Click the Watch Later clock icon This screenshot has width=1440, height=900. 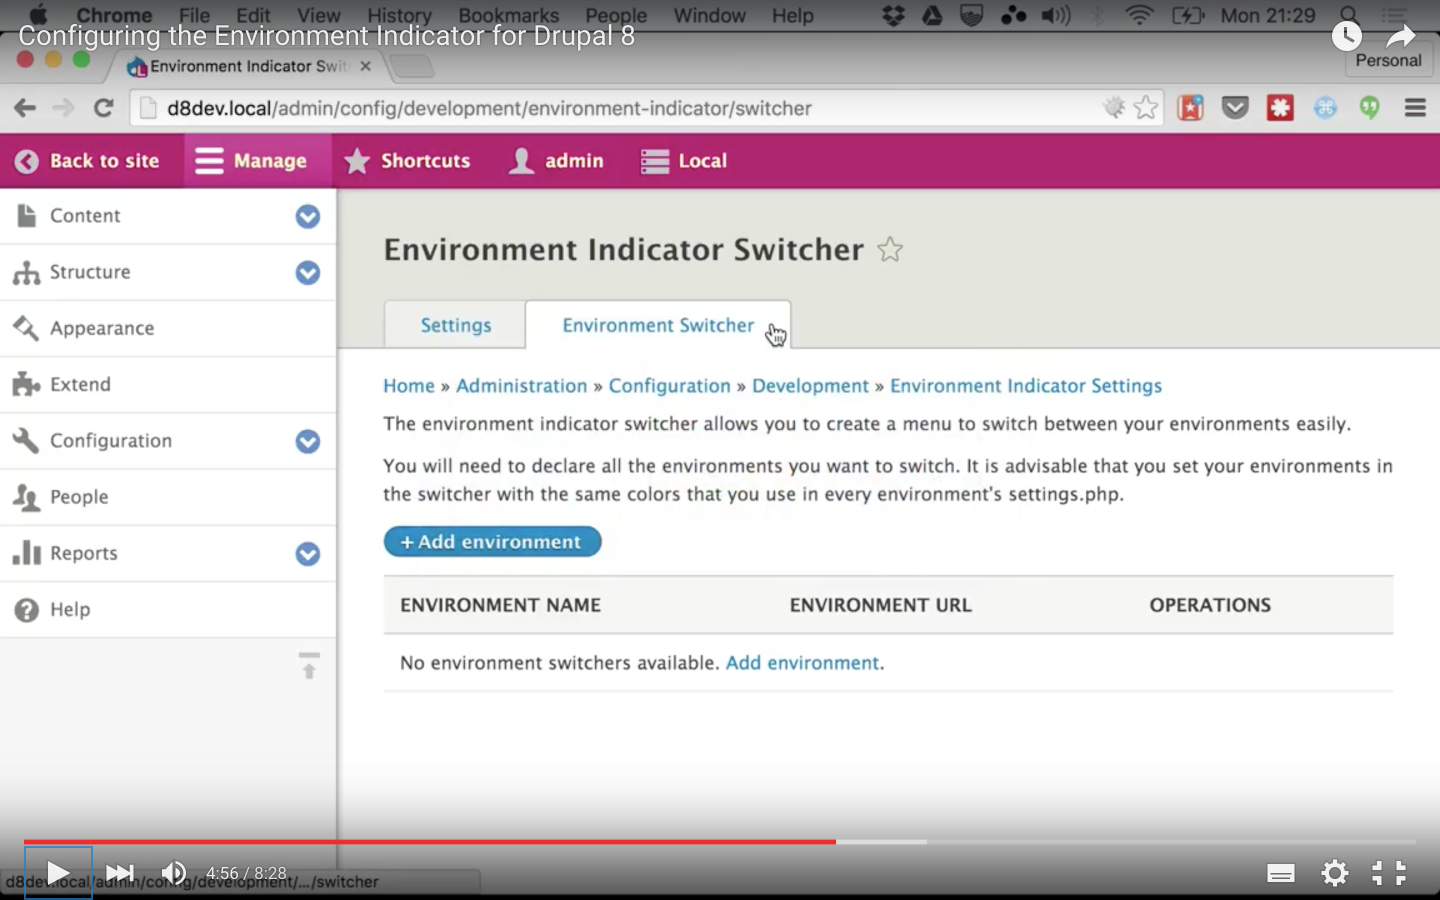[1347, 37]
